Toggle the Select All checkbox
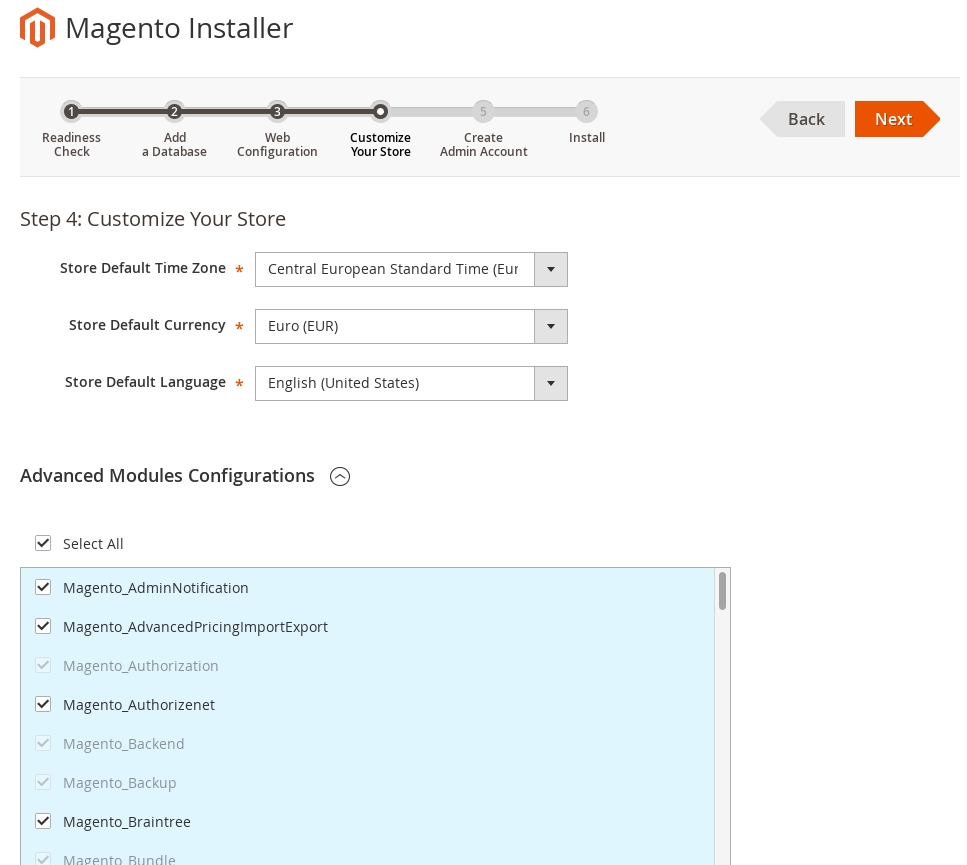 coord(43,543)
